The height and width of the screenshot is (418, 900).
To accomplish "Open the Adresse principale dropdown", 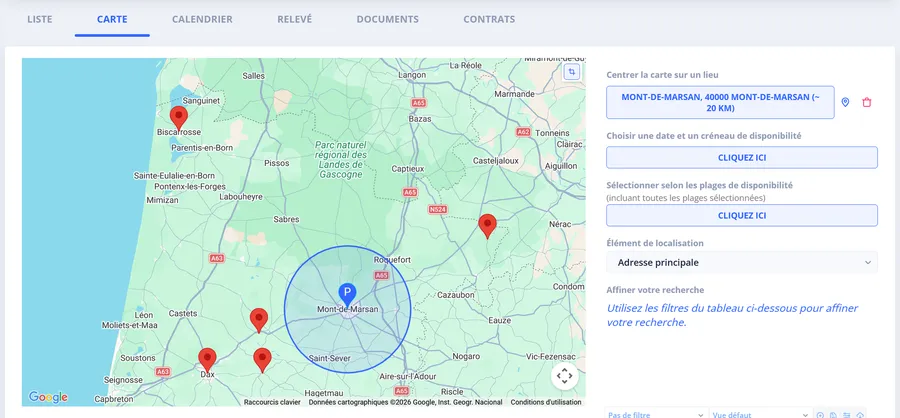I will click(x=742, y=262).
